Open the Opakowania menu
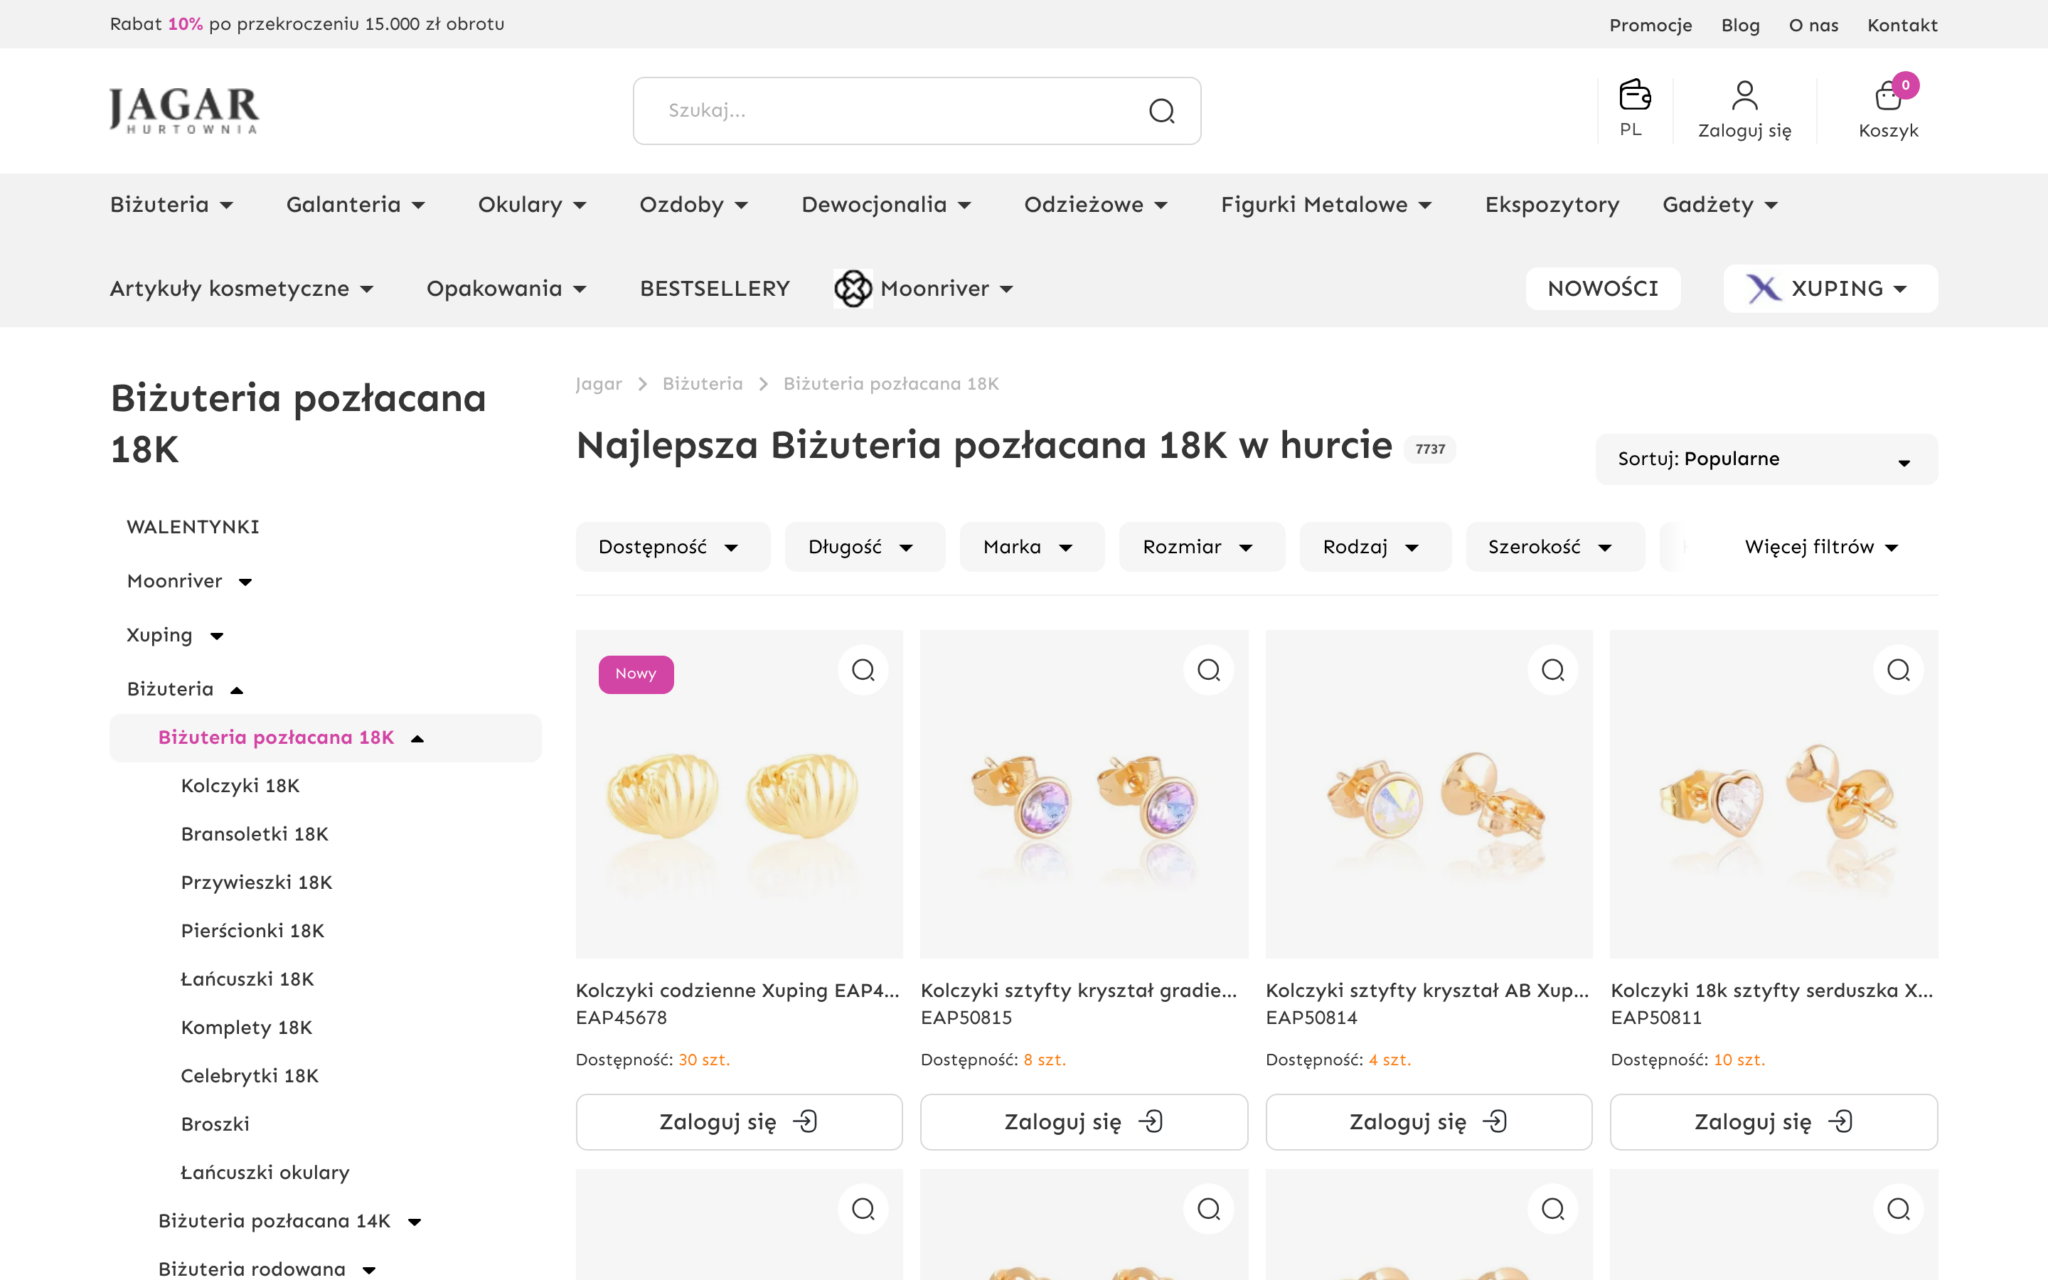The image size is (2048, 1280). [507, 289]
